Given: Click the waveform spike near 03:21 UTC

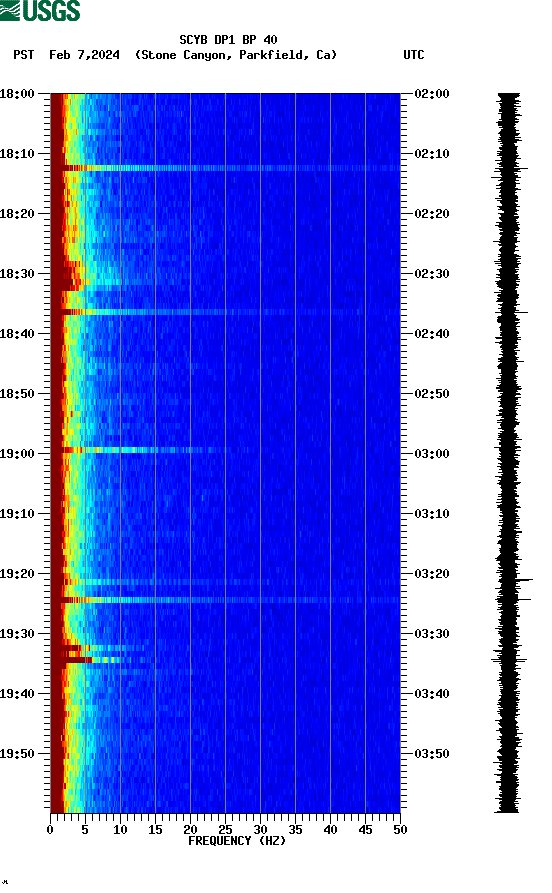Looking at the screenshot, I should pyautogui.click(x=525, y=580).
